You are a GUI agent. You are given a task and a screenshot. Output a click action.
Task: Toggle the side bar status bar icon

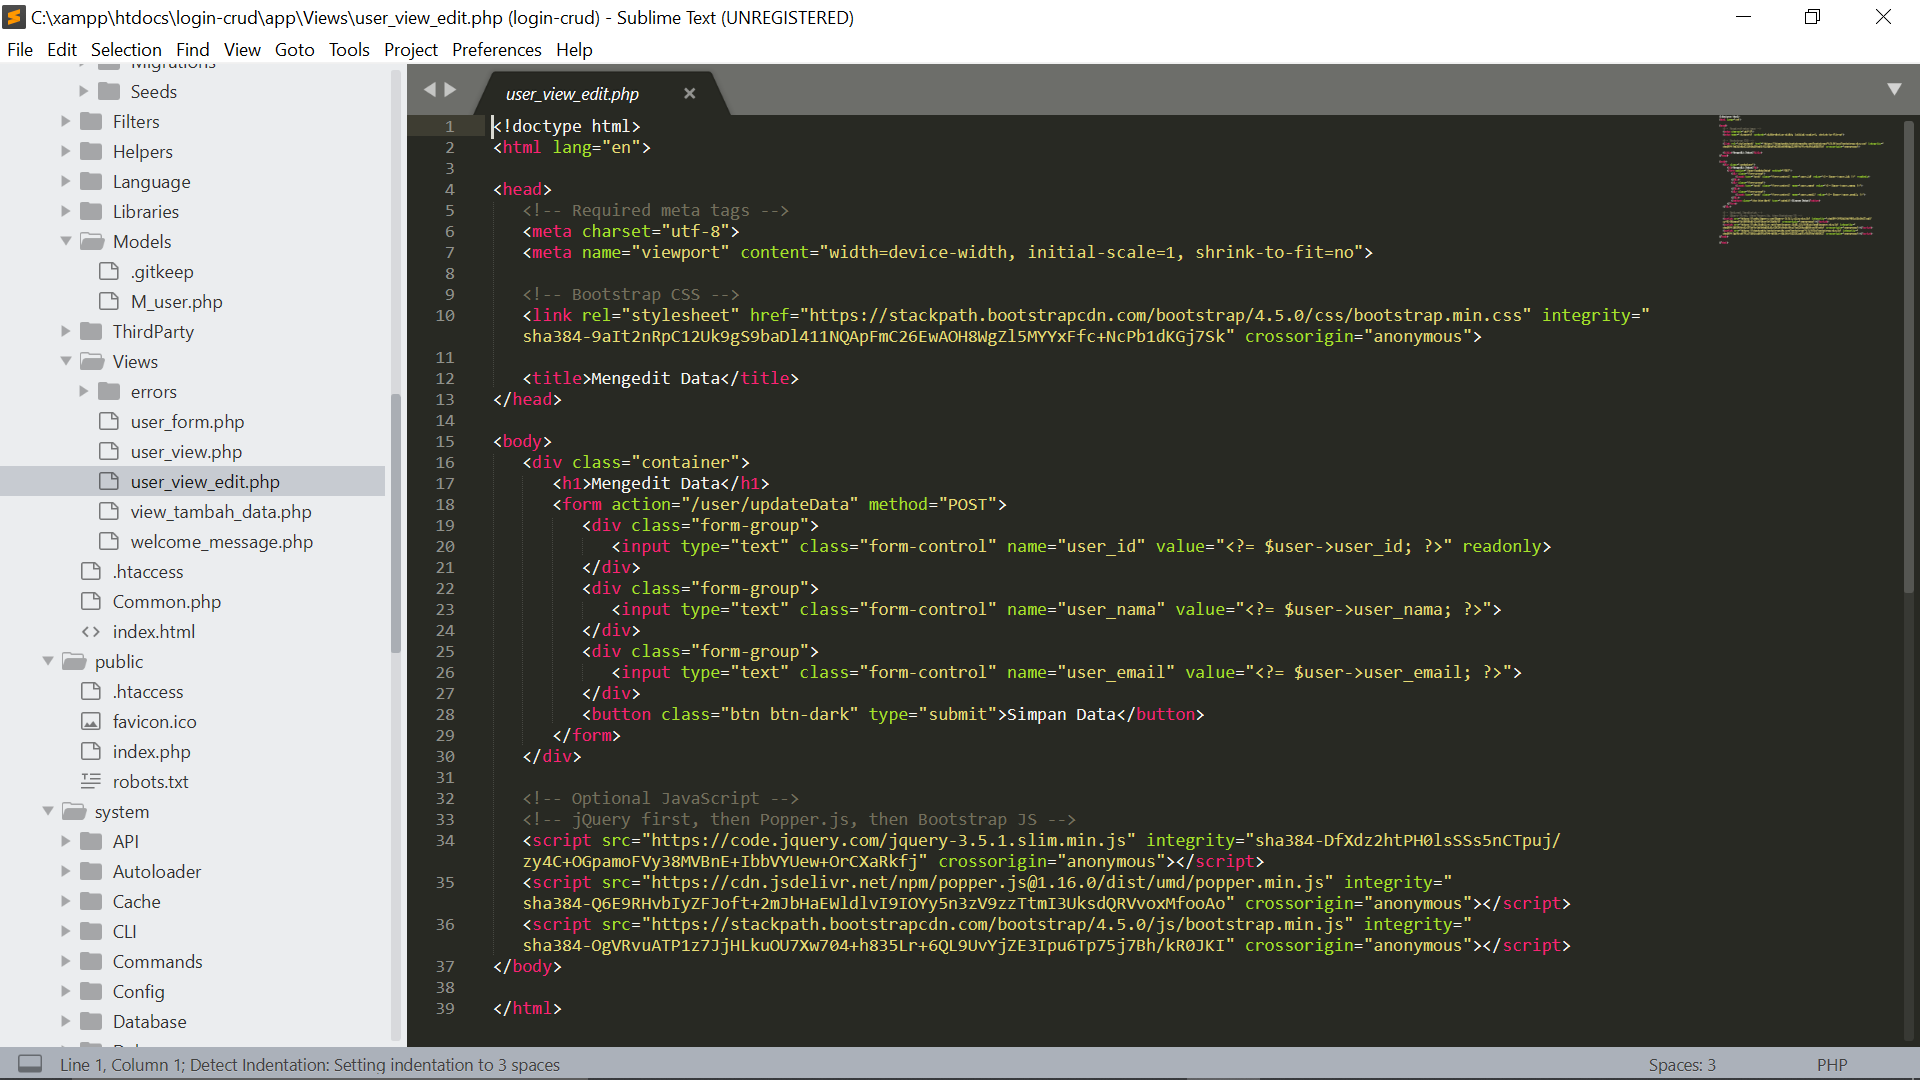click(30, 1063)
